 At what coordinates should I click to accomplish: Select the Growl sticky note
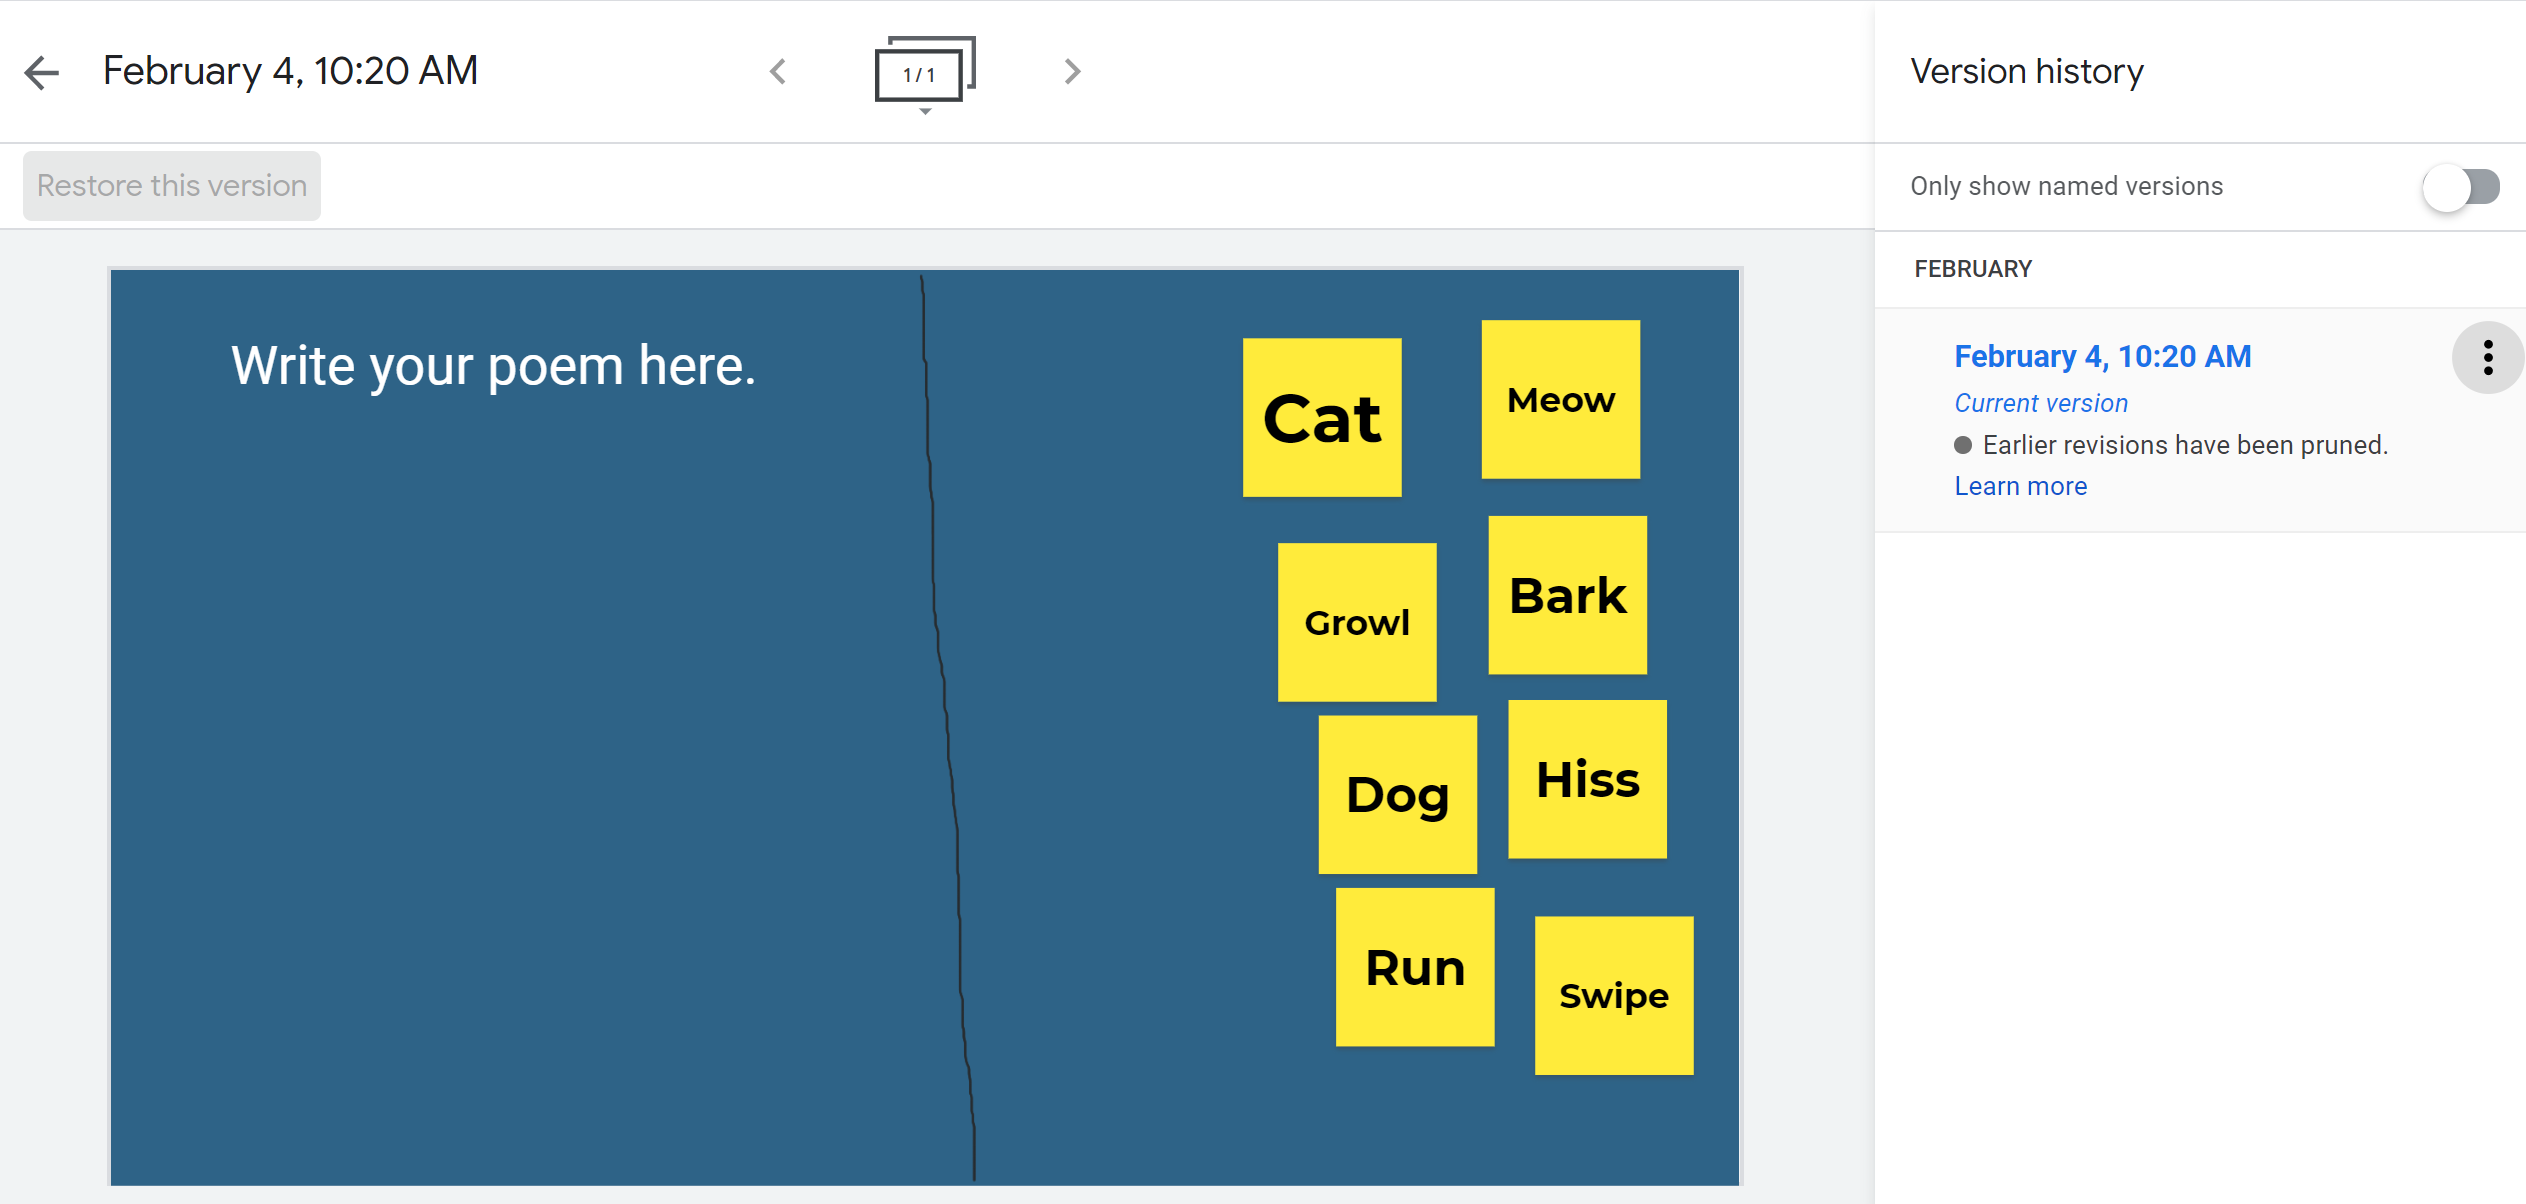coord(1357,621)
